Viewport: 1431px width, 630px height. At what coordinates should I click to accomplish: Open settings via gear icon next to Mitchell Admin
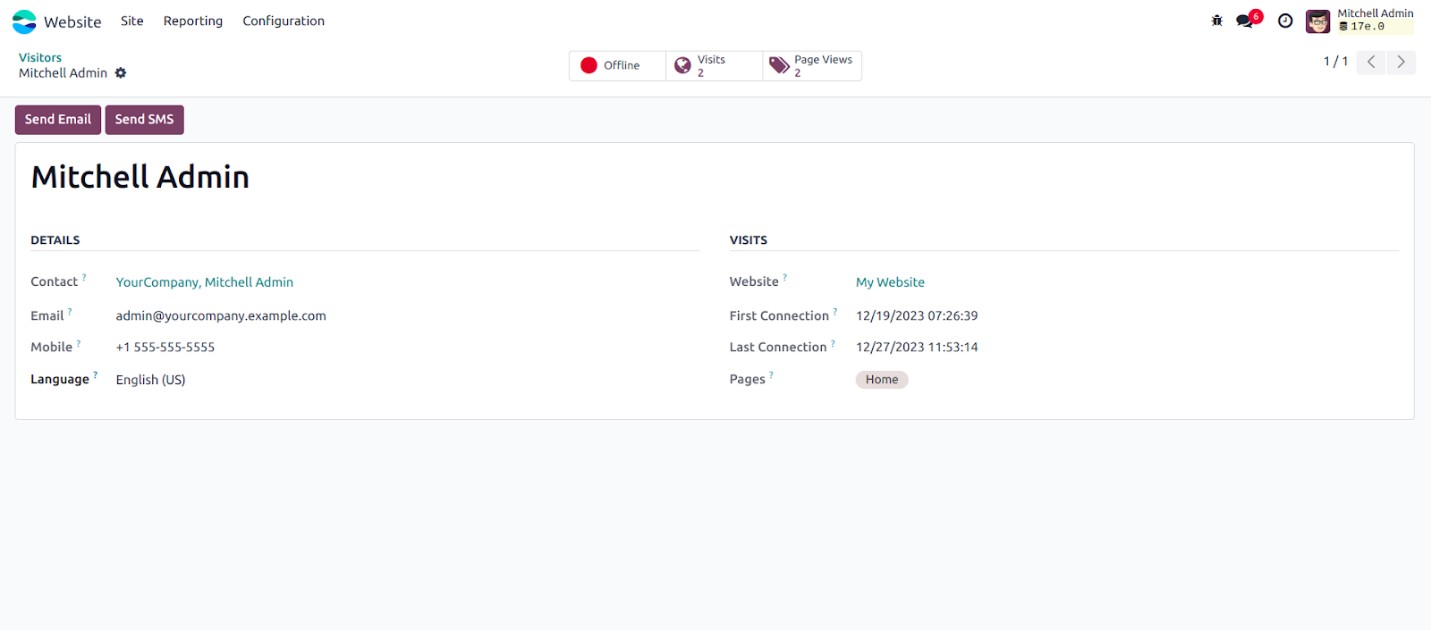(120, 73)
